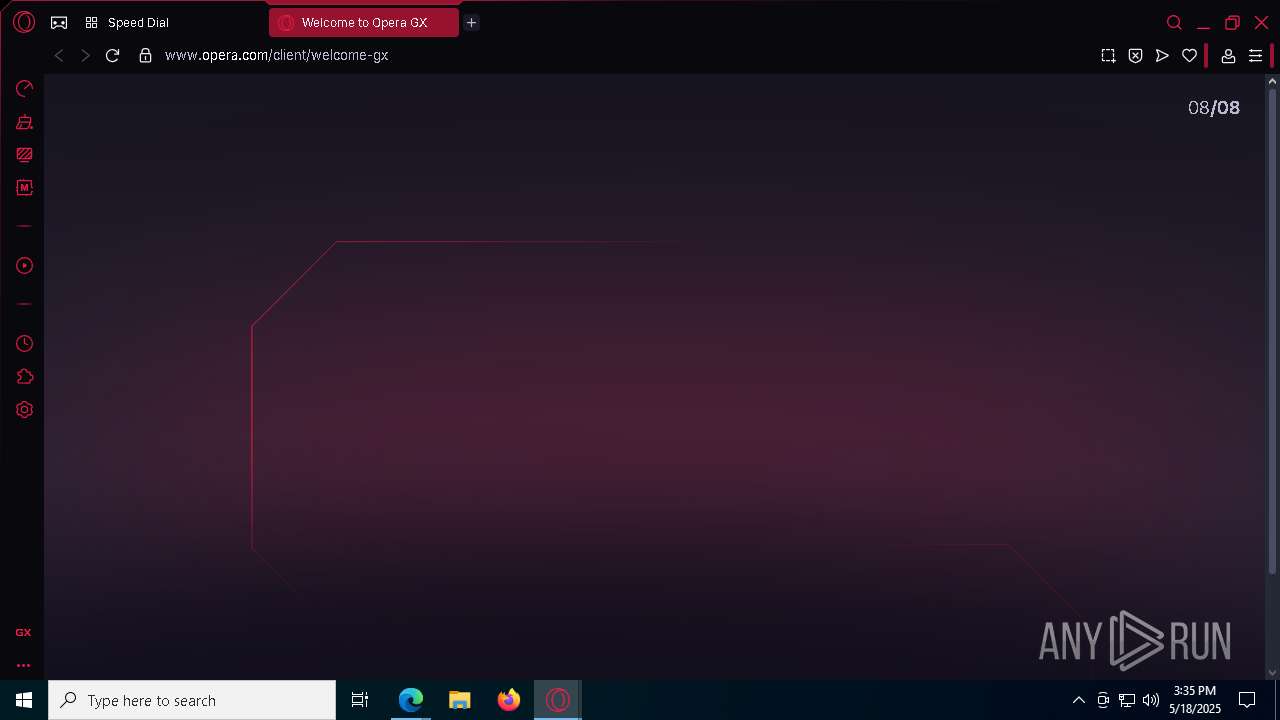1280x720 pixels.
Task: Open the Easy Setup menu
Action: tap(1255, 56)
